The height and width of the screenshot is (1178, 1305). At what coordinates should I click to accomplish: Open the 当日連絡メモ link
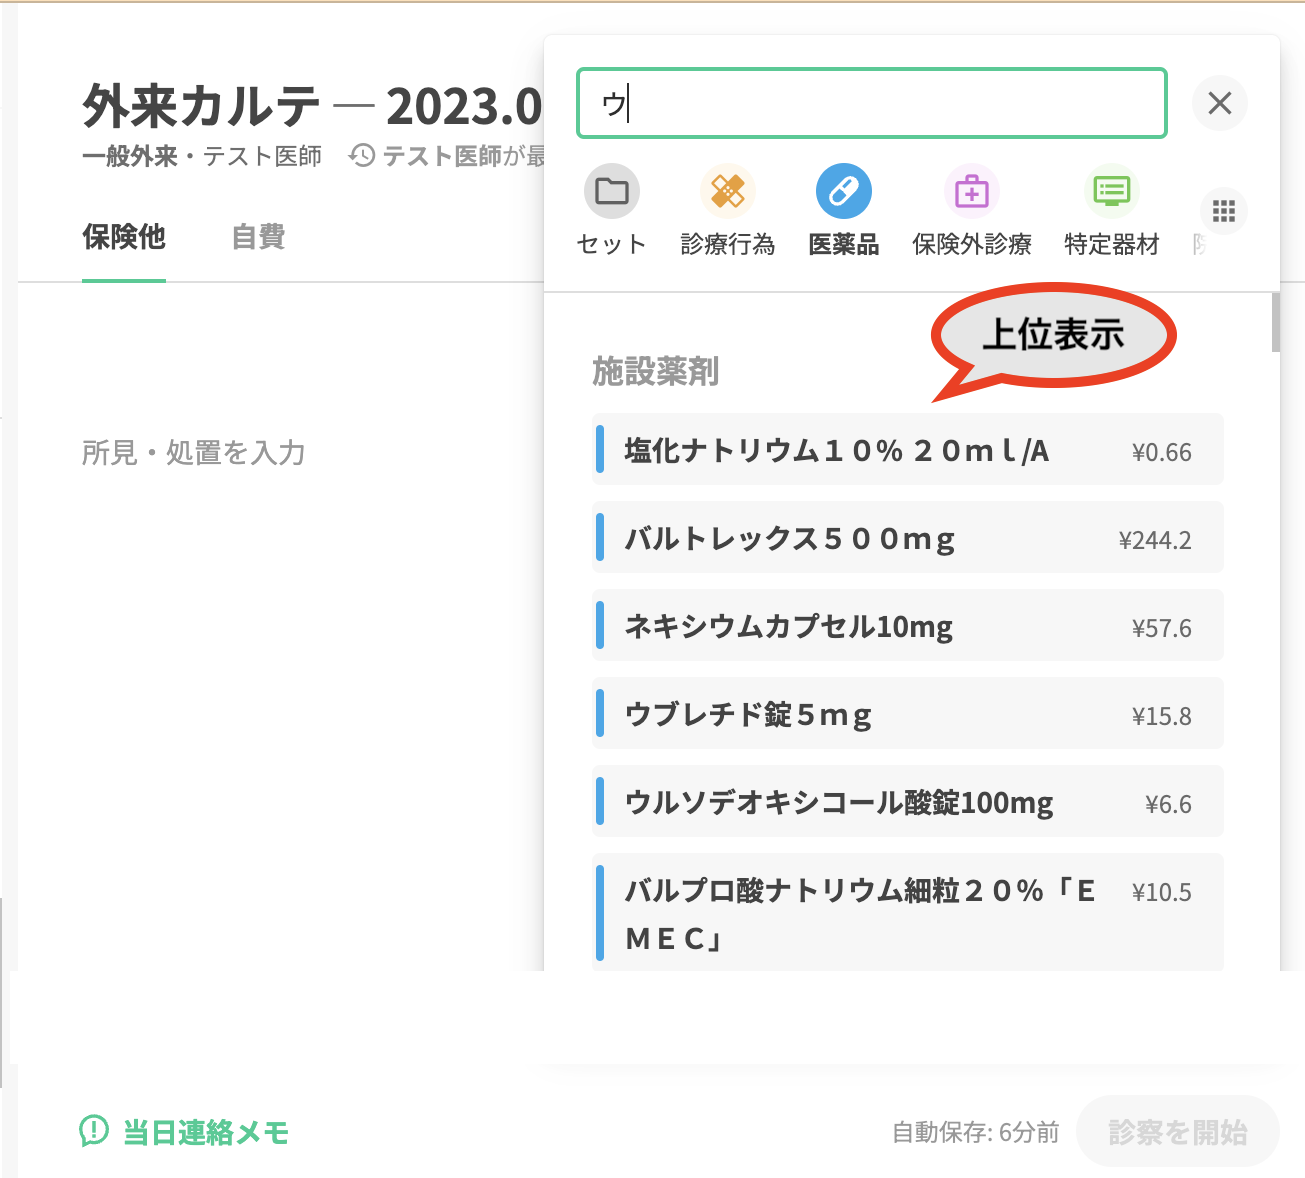[205, 1132]
